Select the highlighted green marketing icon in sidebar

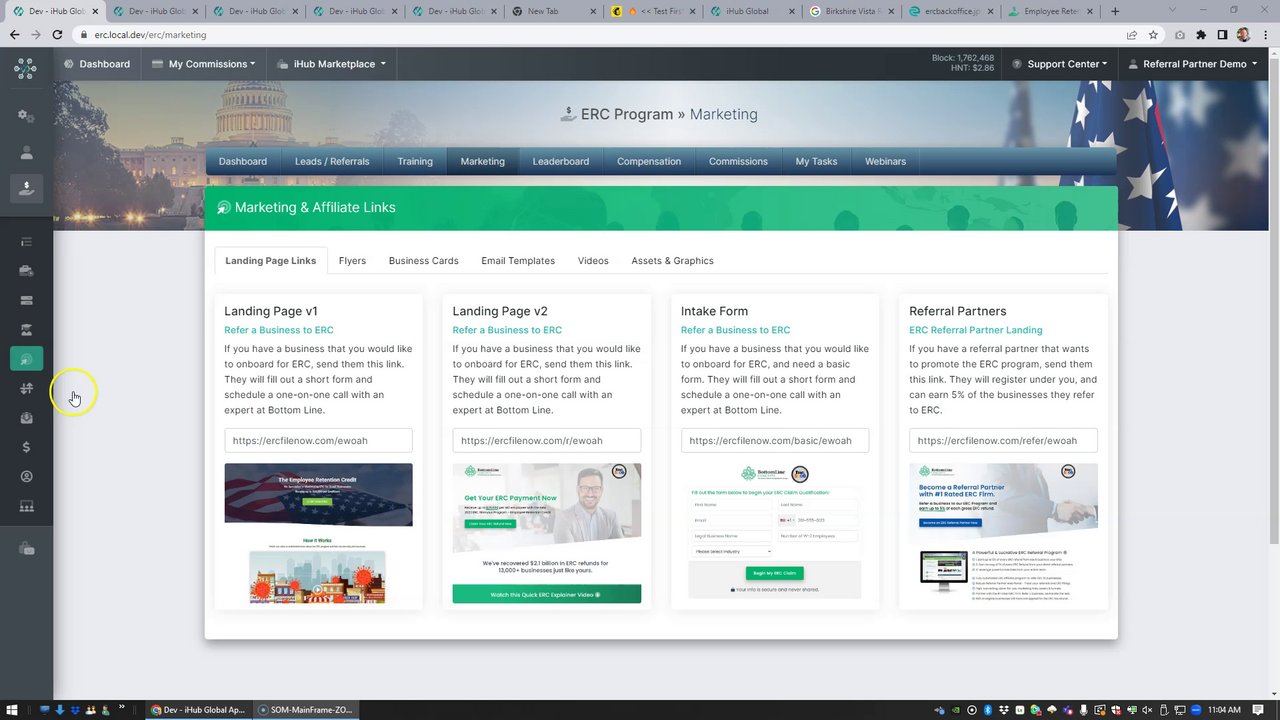(x=26, y=359)
